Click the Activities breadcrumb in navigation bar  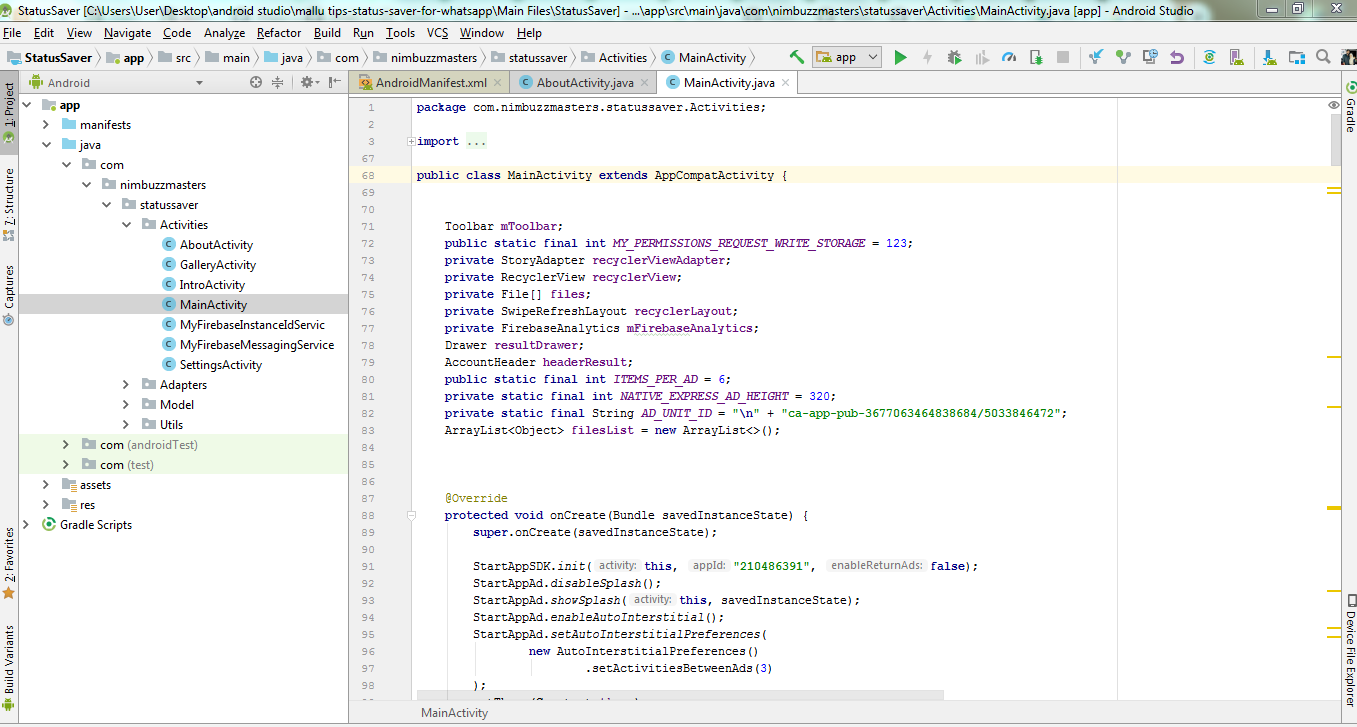(x=622, y=57)
